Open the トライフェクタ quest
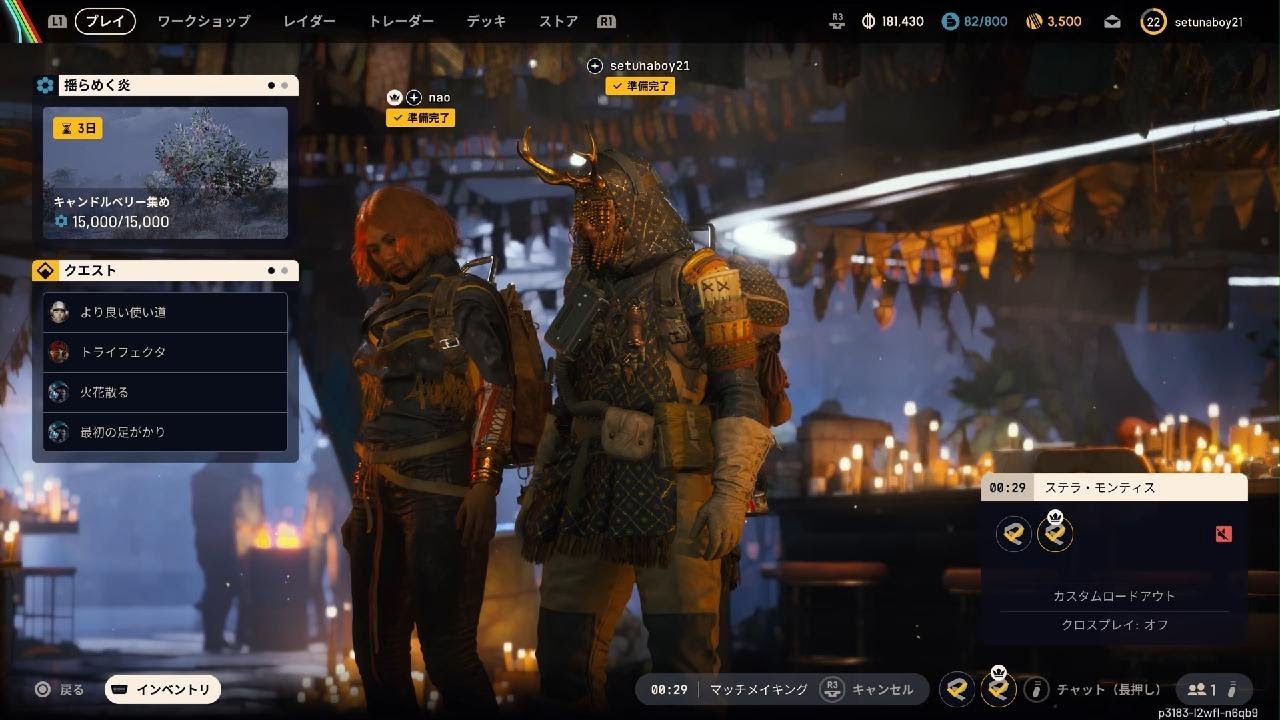This screenshot has width=1280, height=720. coord(165,352)
